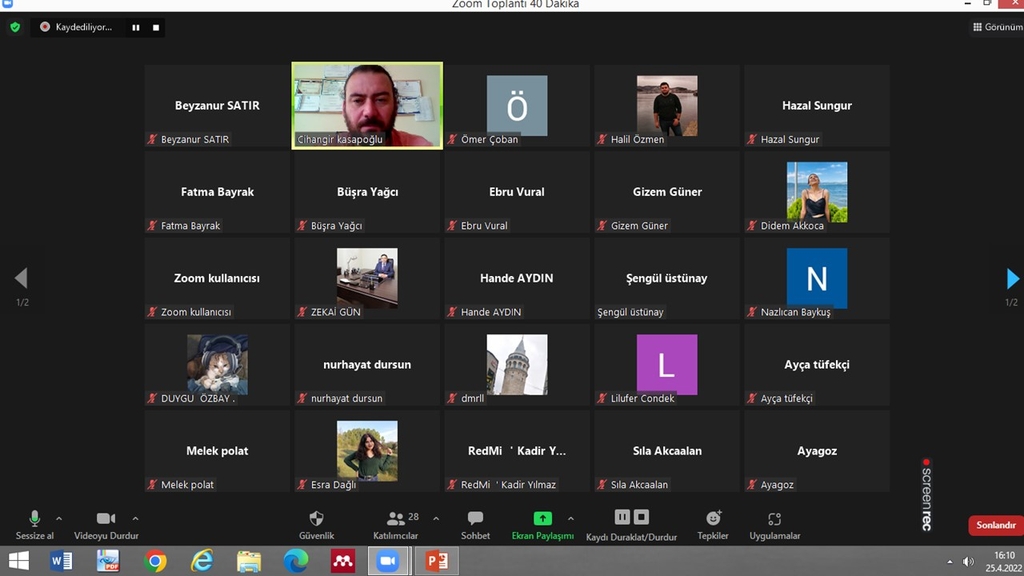The image size is (1024, 576).
Task: Mute microphone with Sessize al
Action: click(x=35, y=519)
